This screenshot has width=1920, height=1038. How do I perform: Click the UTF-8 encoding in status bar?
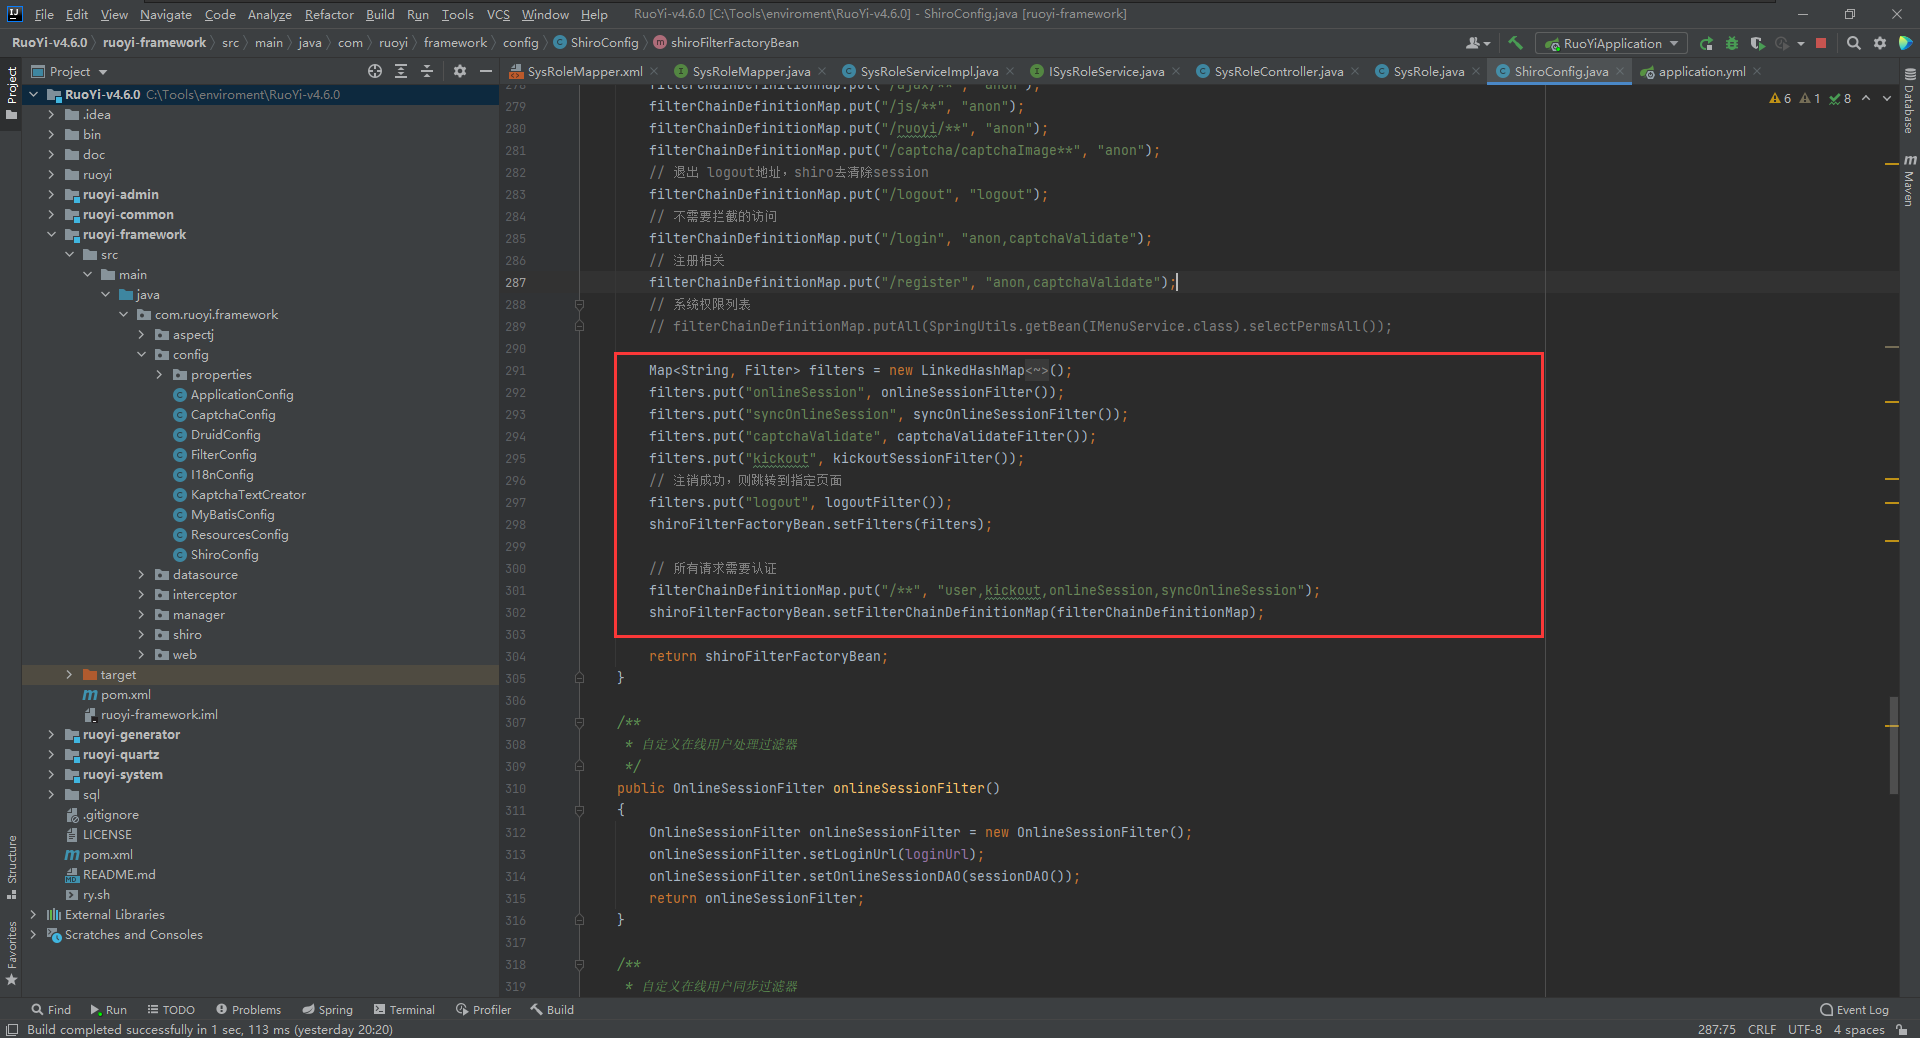1804,1029
